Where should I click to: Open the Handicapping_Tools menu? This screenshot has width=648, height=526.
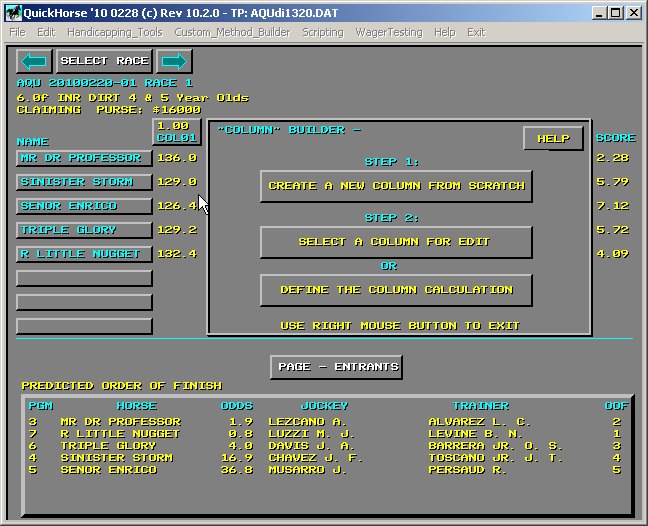114,32
